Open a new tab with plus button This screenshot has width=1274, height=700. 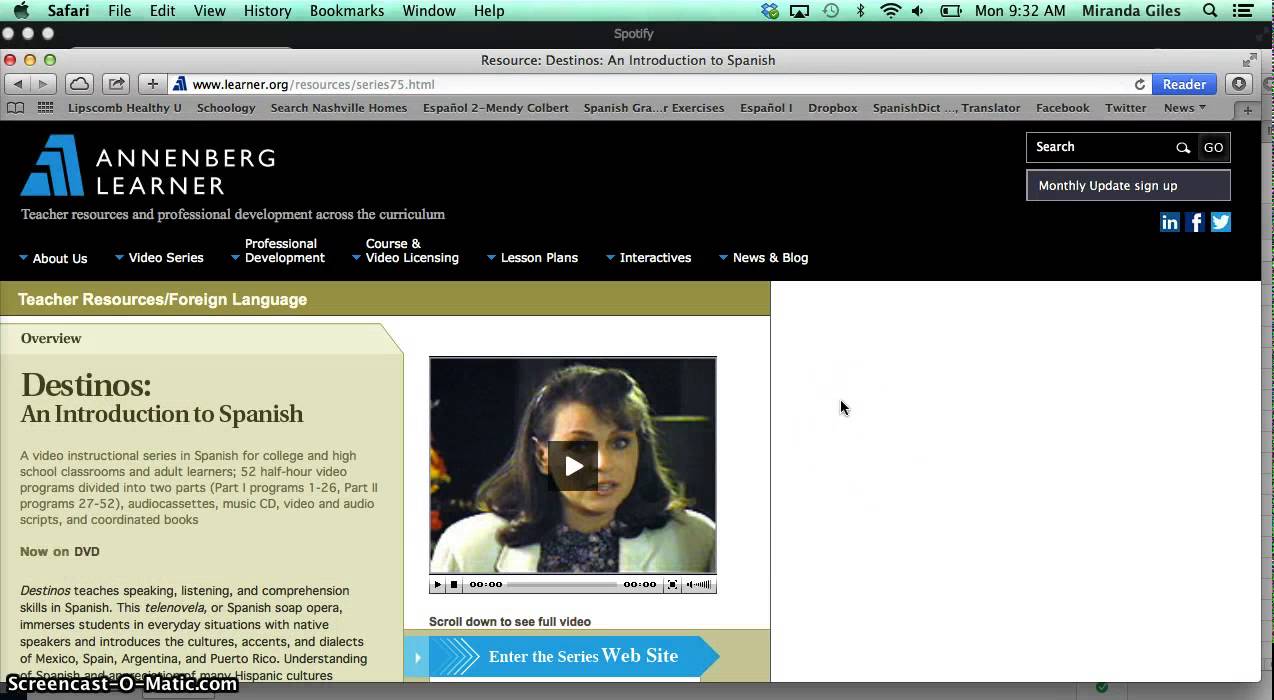click(1248, 110)
